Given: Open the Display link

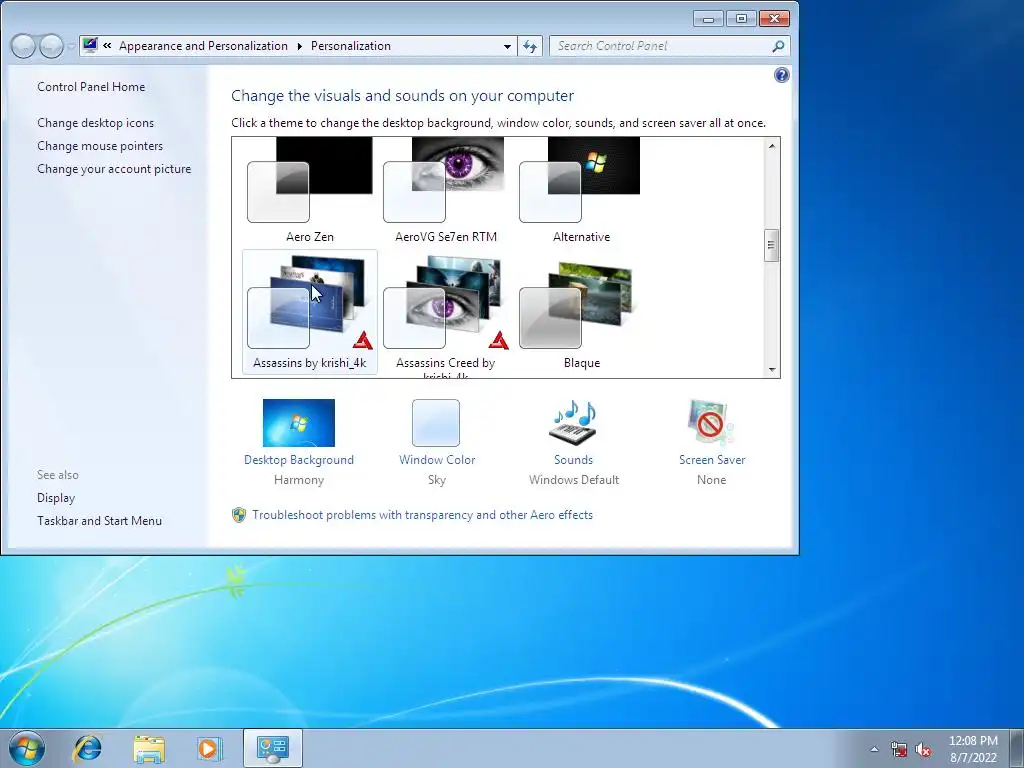Looking at the screenshot, I should pyautogui.click(x=56, y=498).
